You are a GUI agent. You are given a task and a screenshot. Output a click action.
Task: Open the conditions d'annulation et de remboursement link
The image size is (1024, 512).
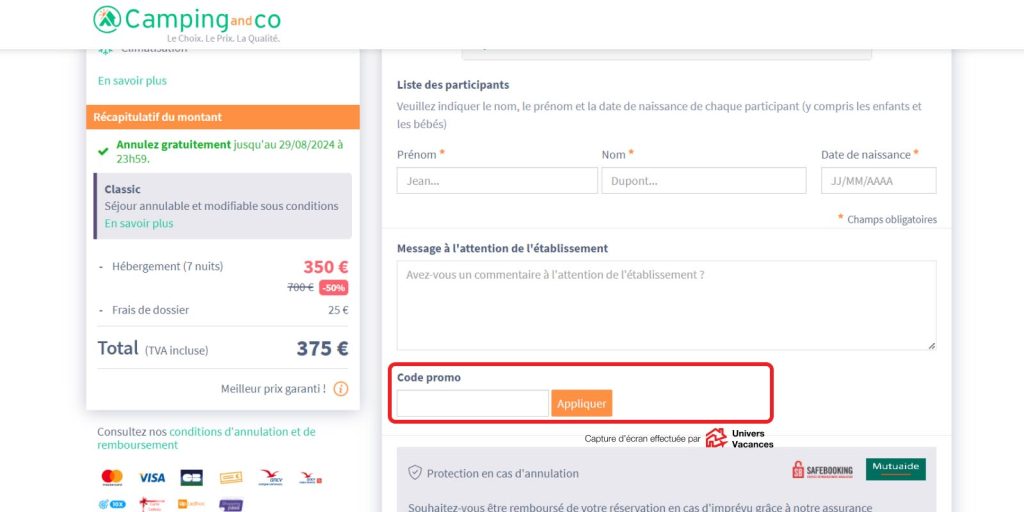205,438
